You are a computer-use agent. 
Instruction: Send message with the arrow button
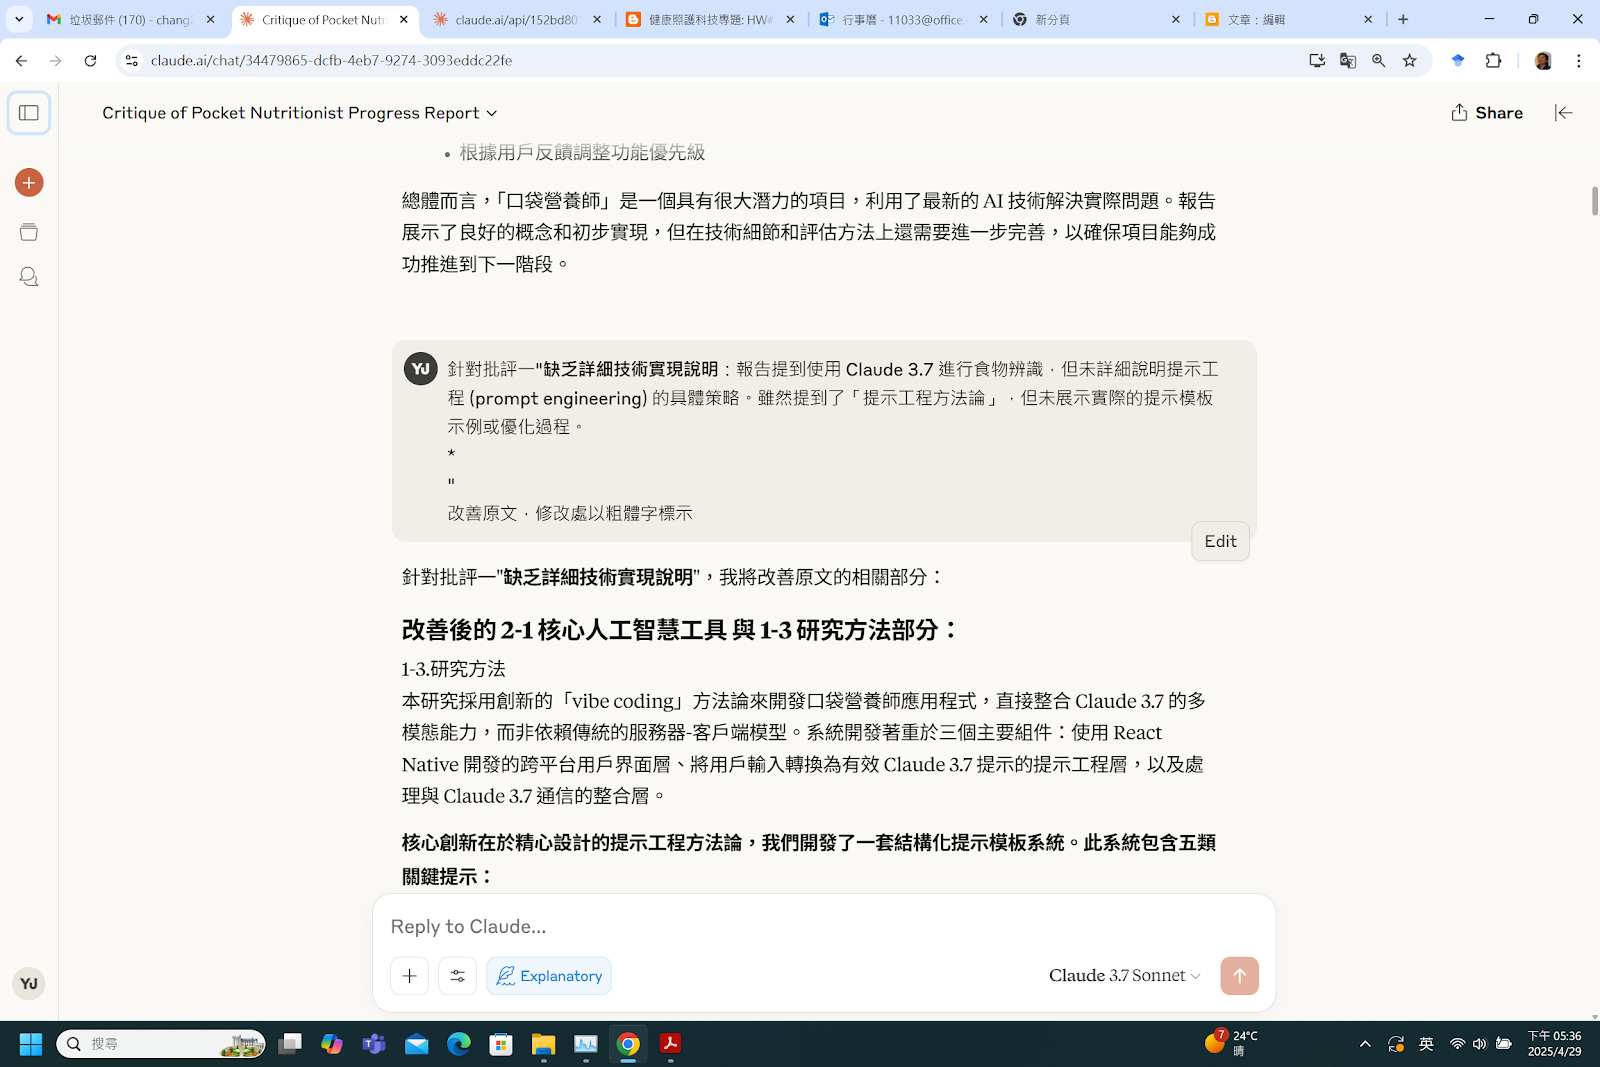(x=1239, y=976)
